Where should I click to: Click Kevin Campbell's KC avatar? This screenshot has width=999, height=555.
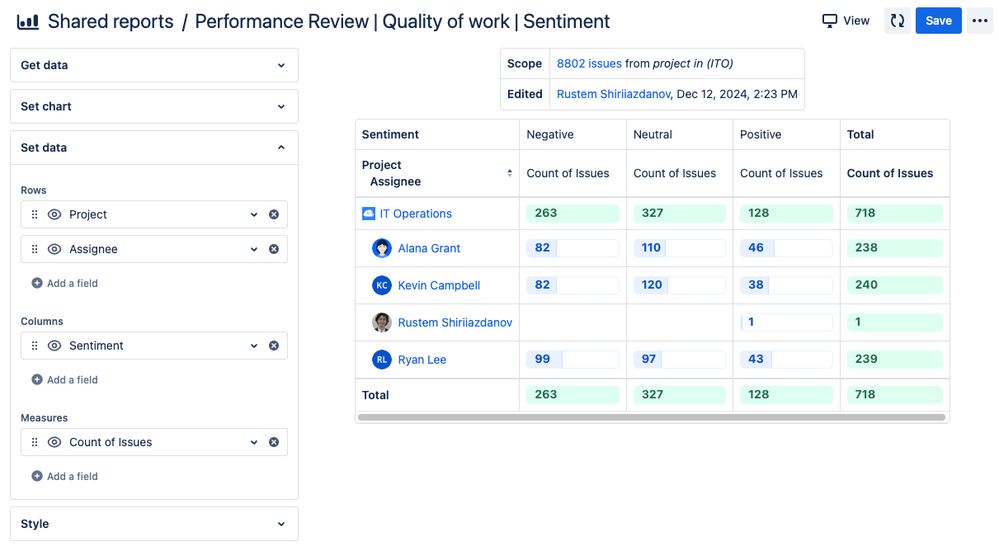click(382, 285)
